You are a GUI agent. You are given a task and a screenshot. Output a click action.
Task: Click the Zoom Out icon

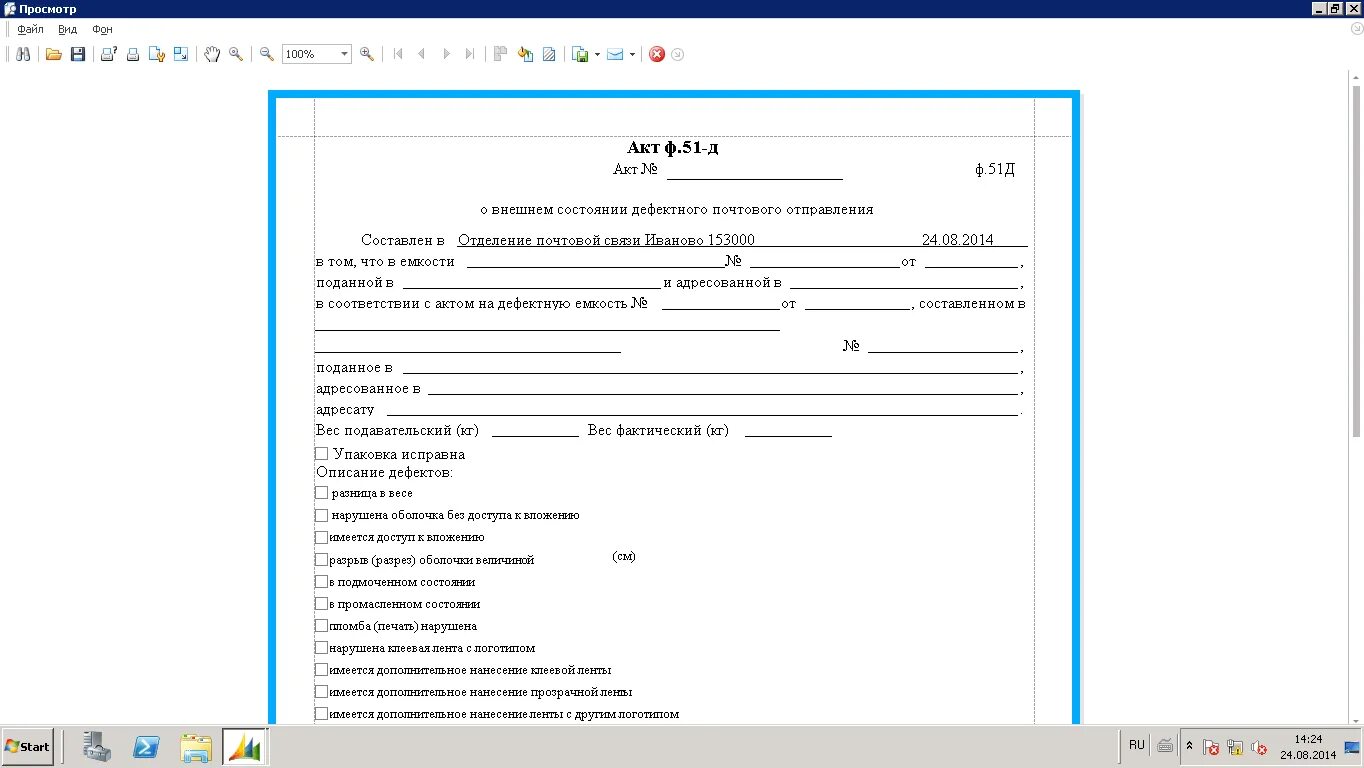coord(267,54)
